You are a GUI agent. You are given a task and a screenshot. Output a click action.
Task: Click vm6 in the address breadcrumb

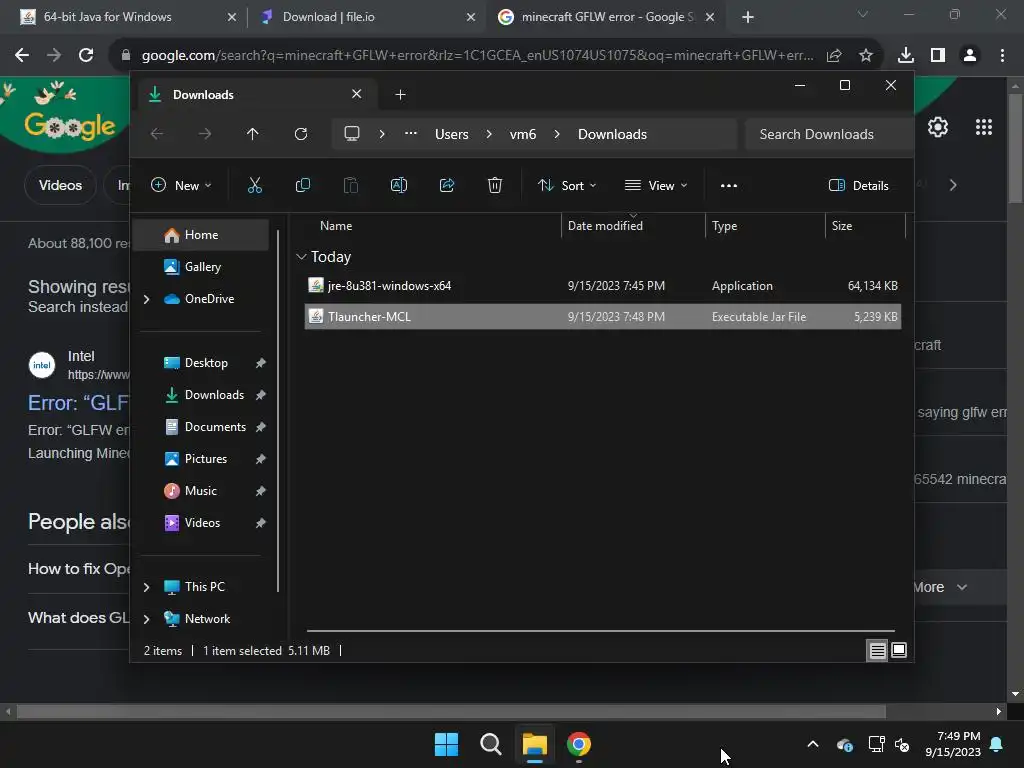point(523,134)
